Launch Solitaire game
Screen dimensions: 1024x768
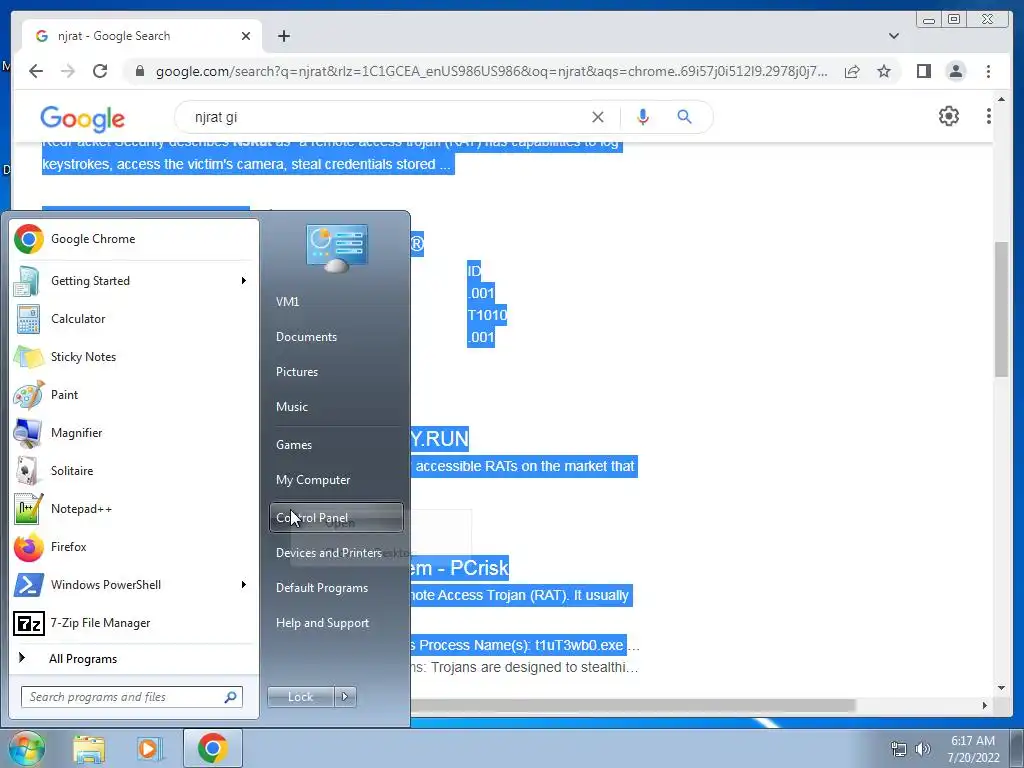[x=134, y=470]
